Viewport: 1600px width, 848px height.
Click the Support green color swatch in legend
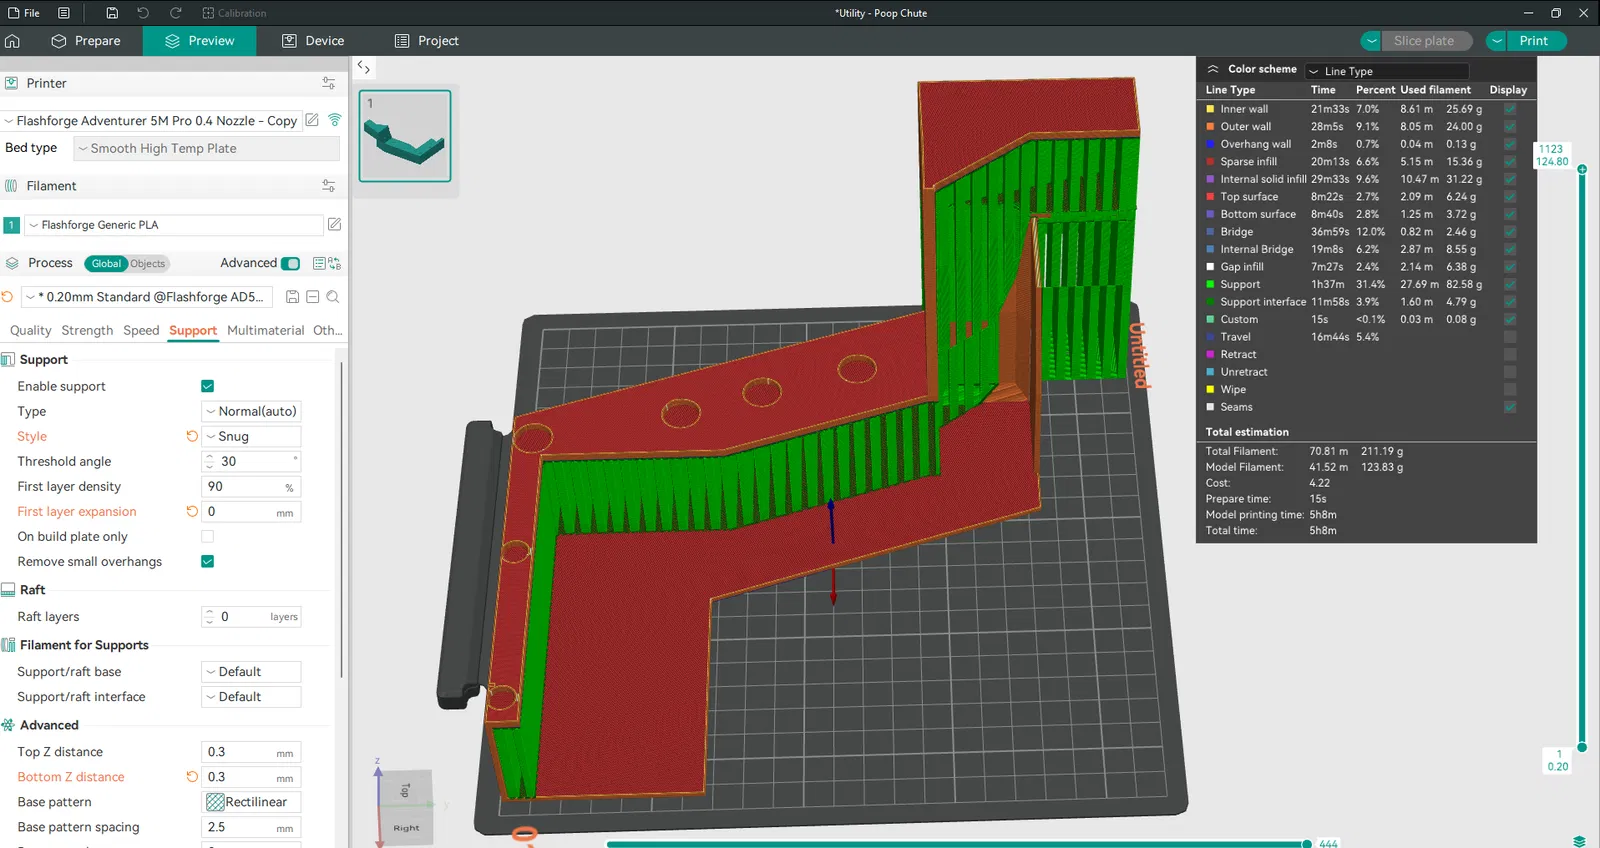point(1210,284)
